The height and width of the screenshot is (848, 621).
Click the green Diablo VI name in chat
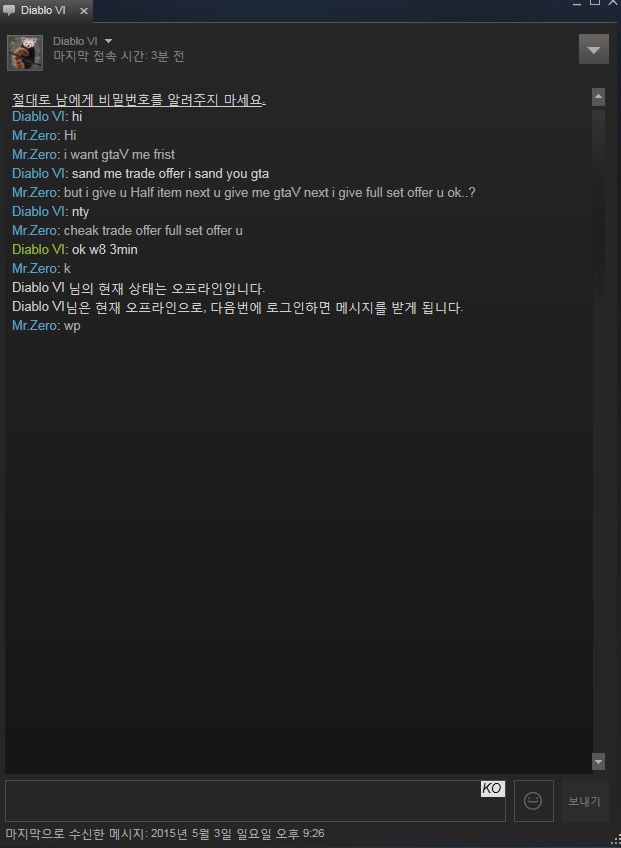click(x=38, y=249)
